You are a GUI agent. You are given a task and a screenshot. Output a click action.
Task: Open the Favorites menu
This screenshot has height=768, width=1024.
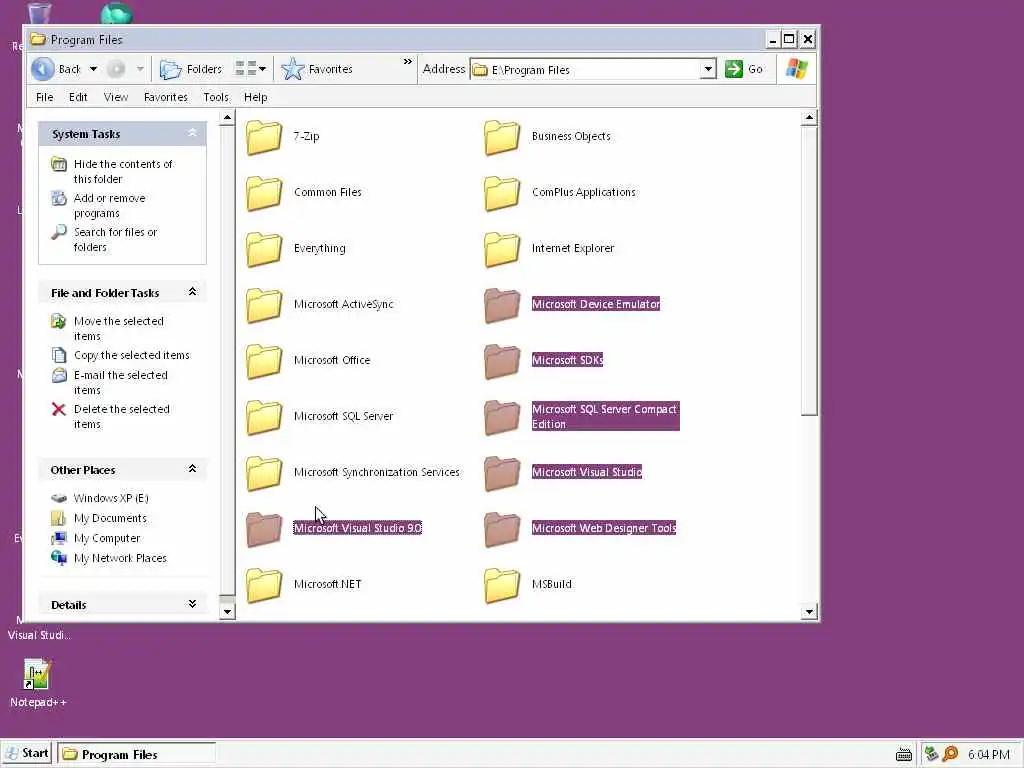(x=165, y=97)
